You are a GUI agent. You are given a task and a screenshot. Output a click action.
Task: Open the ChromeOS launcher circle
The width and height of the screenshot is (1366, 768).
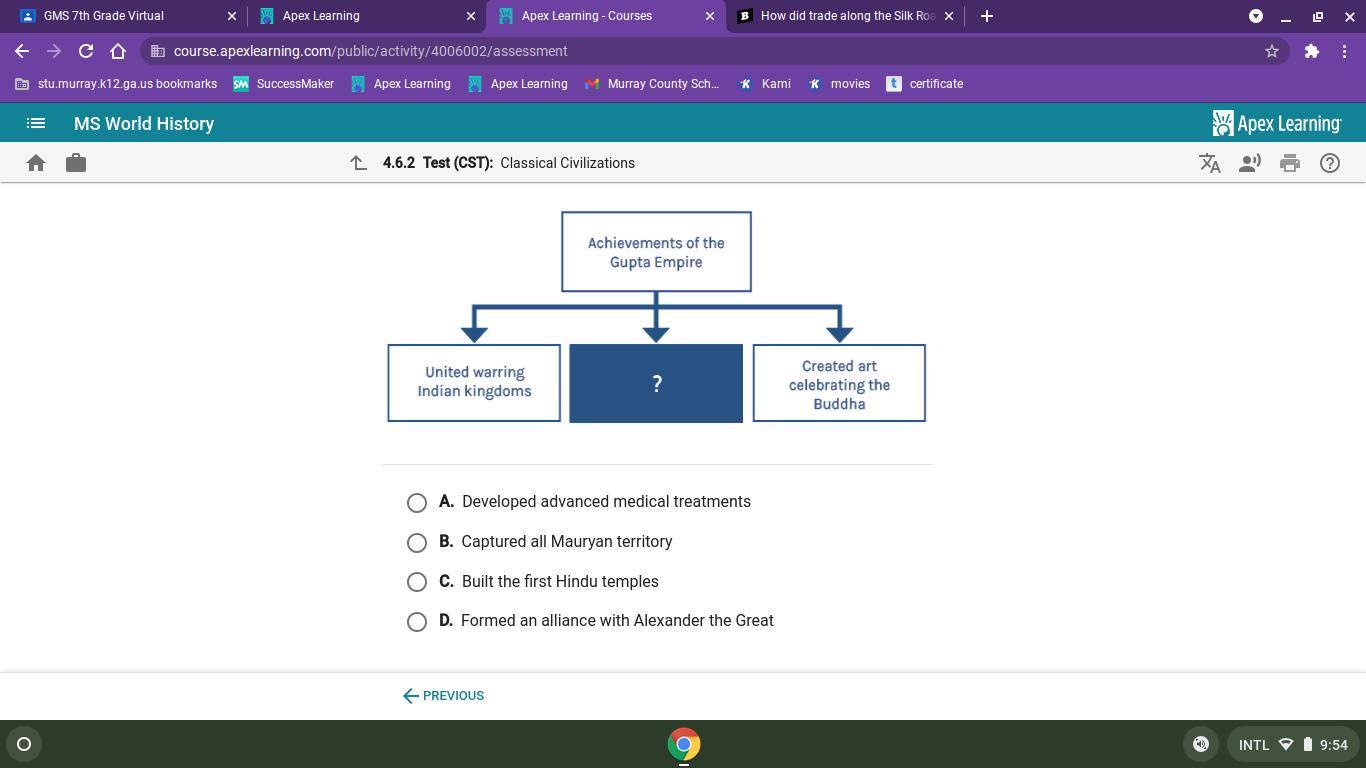pos(24,744)
